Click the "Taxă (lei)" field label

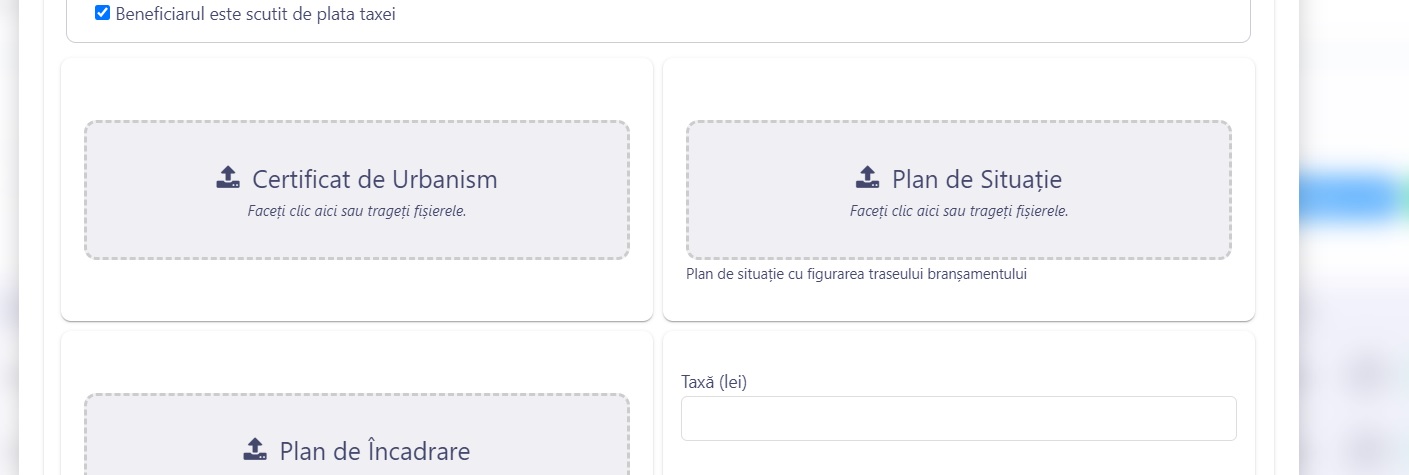tap(714, 382)
